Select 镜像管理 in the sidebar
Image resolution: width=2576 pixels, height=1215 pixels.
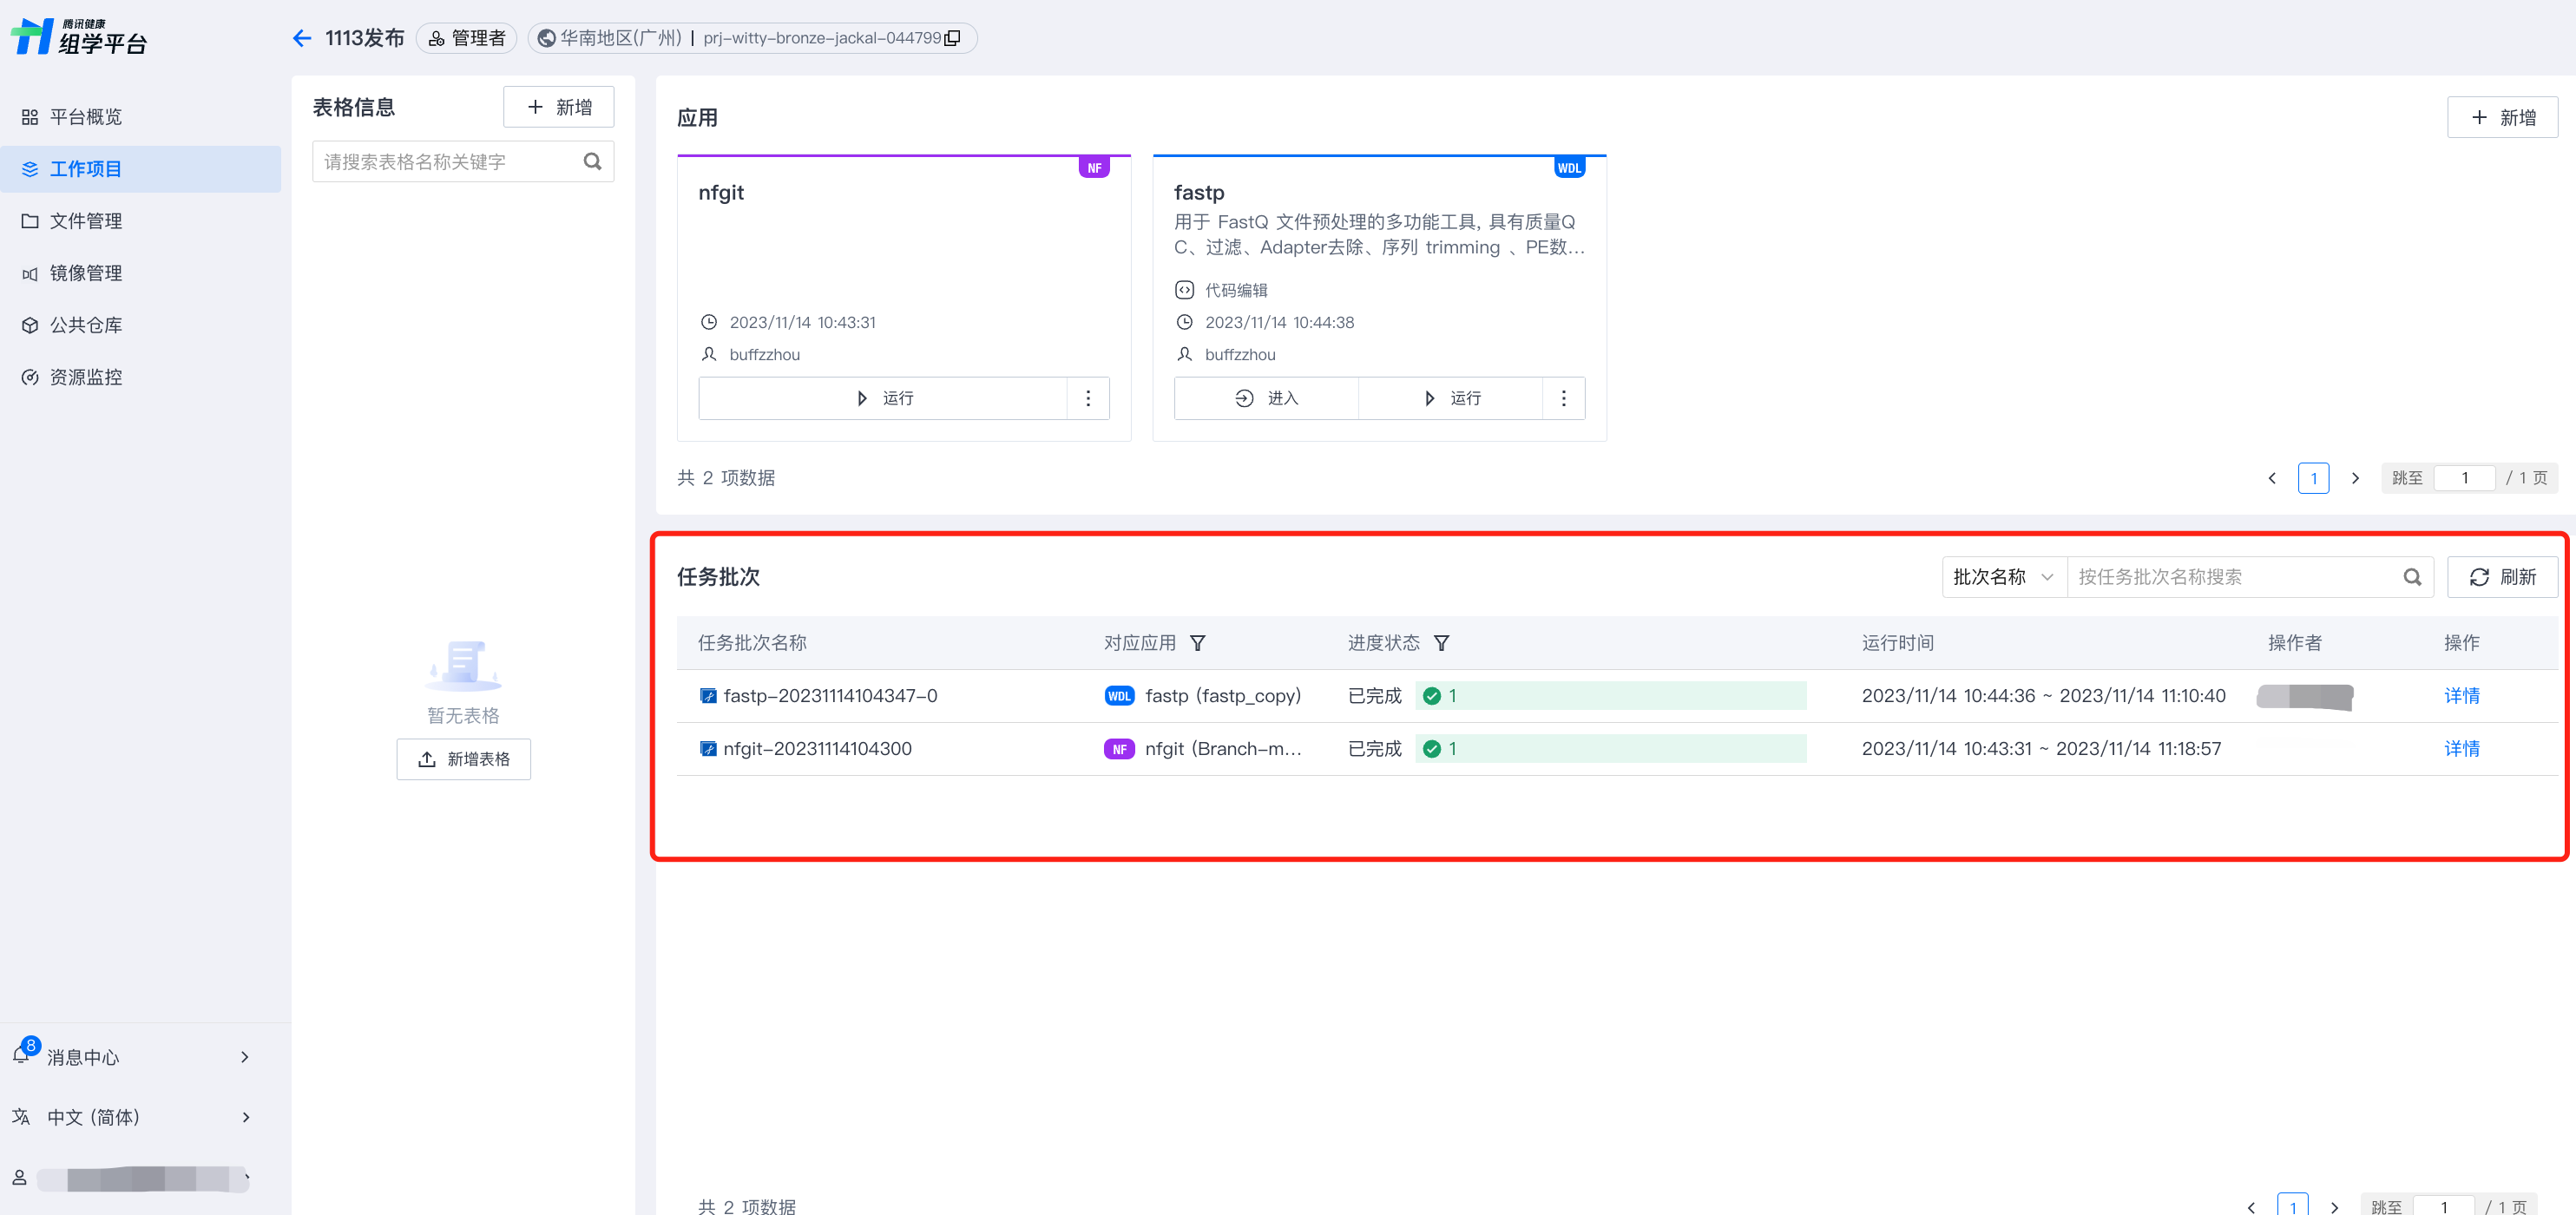(x=86, y=273)
